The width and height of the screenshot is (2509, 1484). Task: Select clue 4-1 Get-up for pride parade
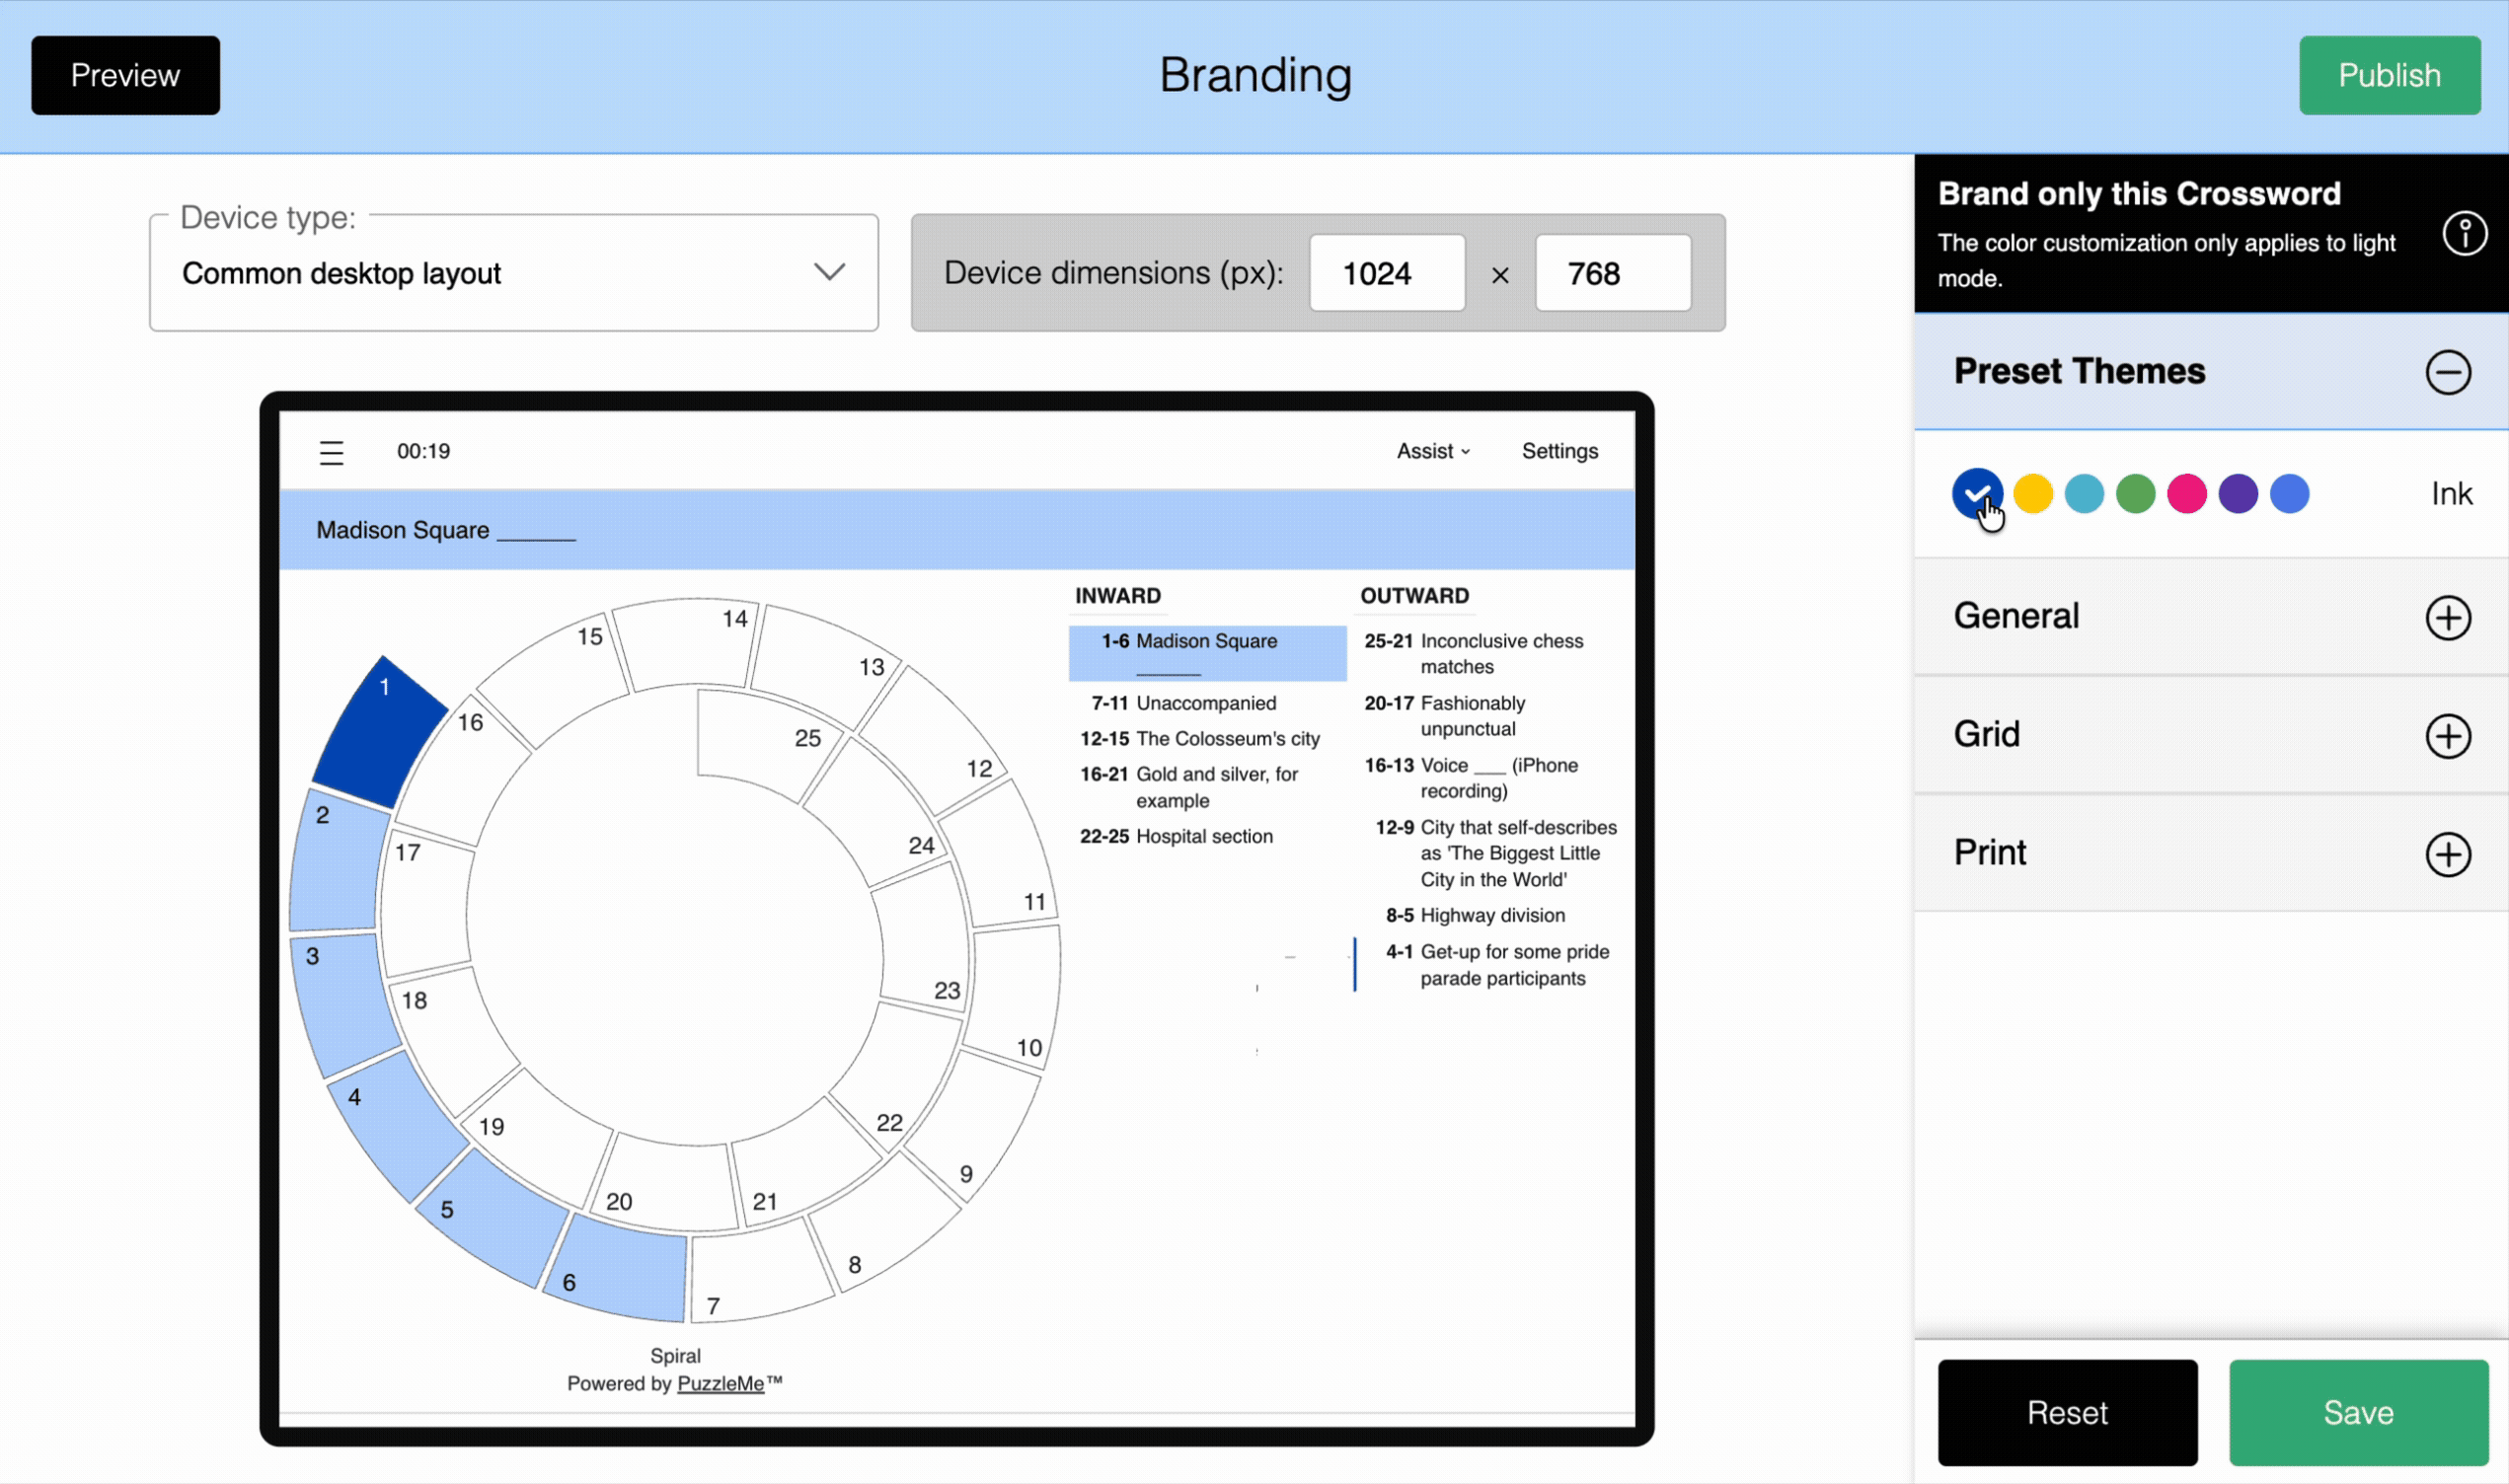click(1492, 965)
